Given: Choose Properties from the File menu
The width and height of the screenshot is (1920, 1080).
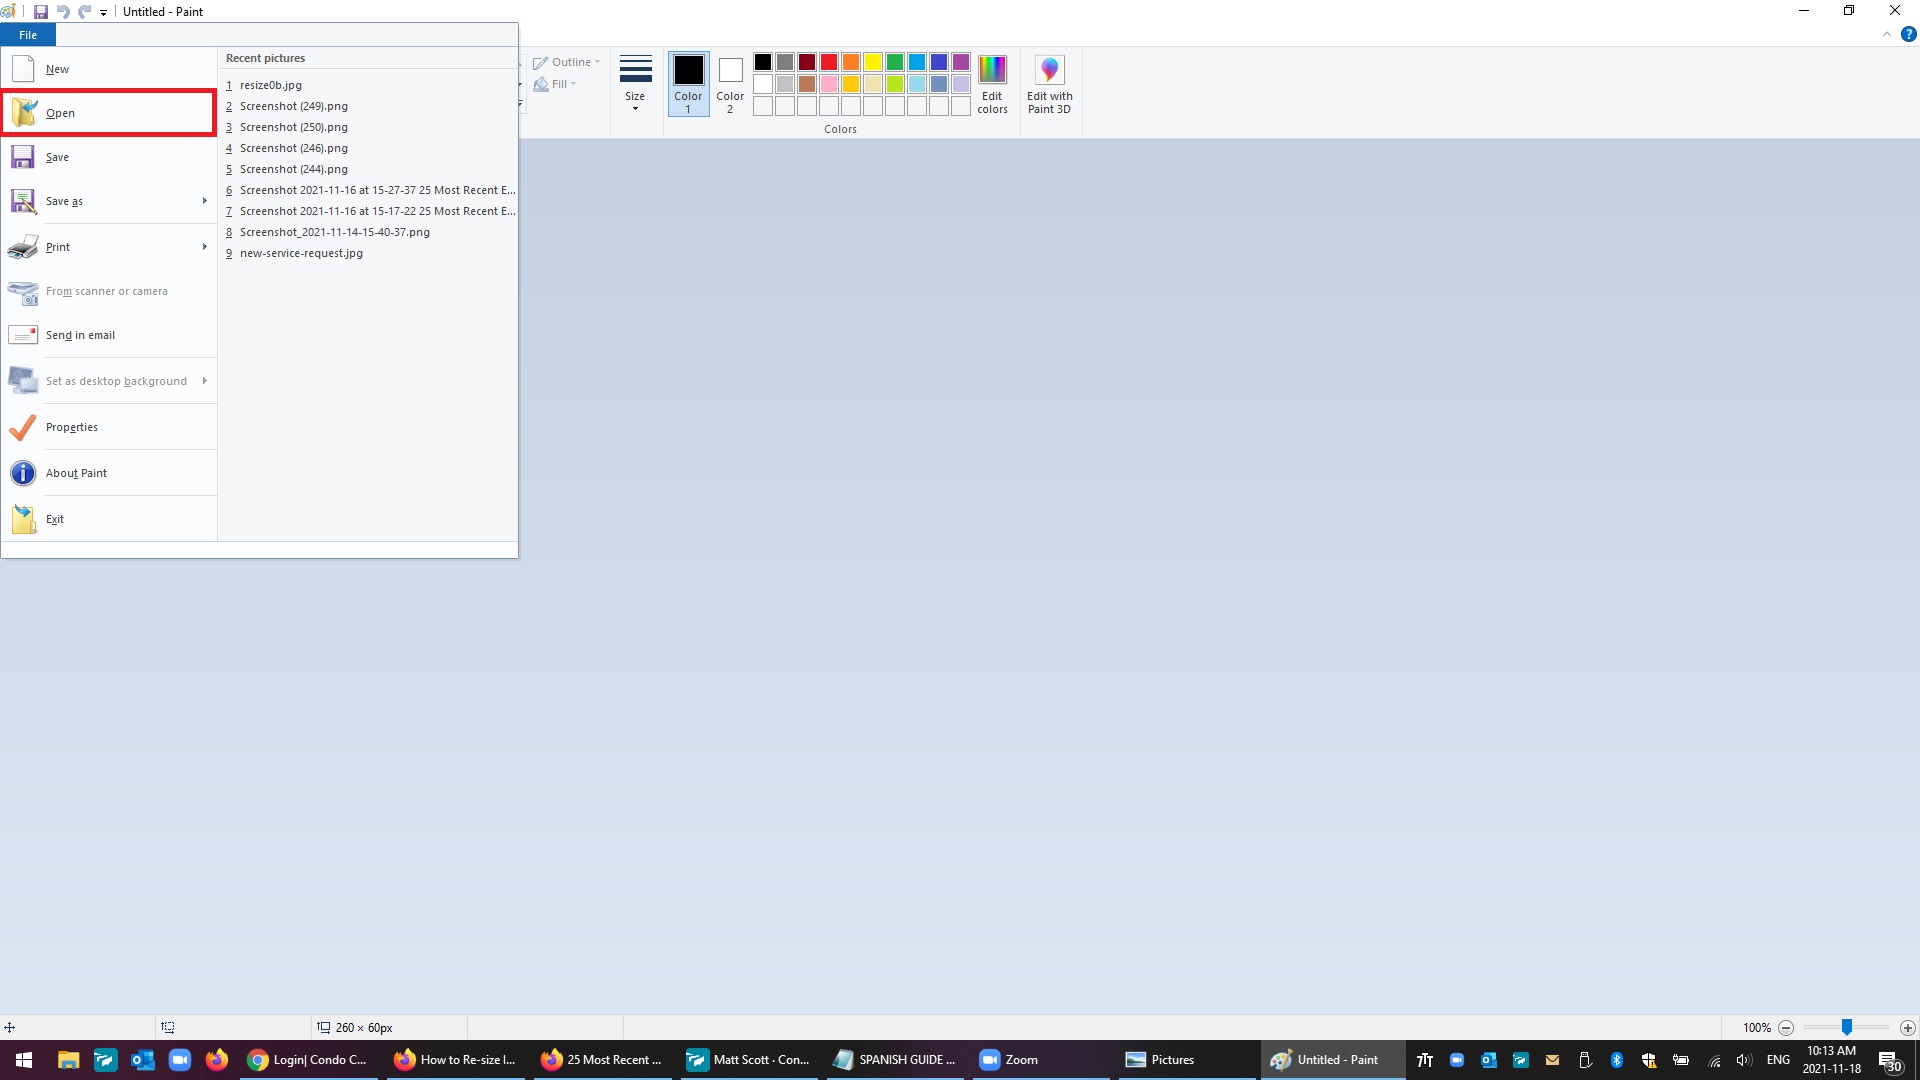Looking at the screenshot, I should [109, 427].
